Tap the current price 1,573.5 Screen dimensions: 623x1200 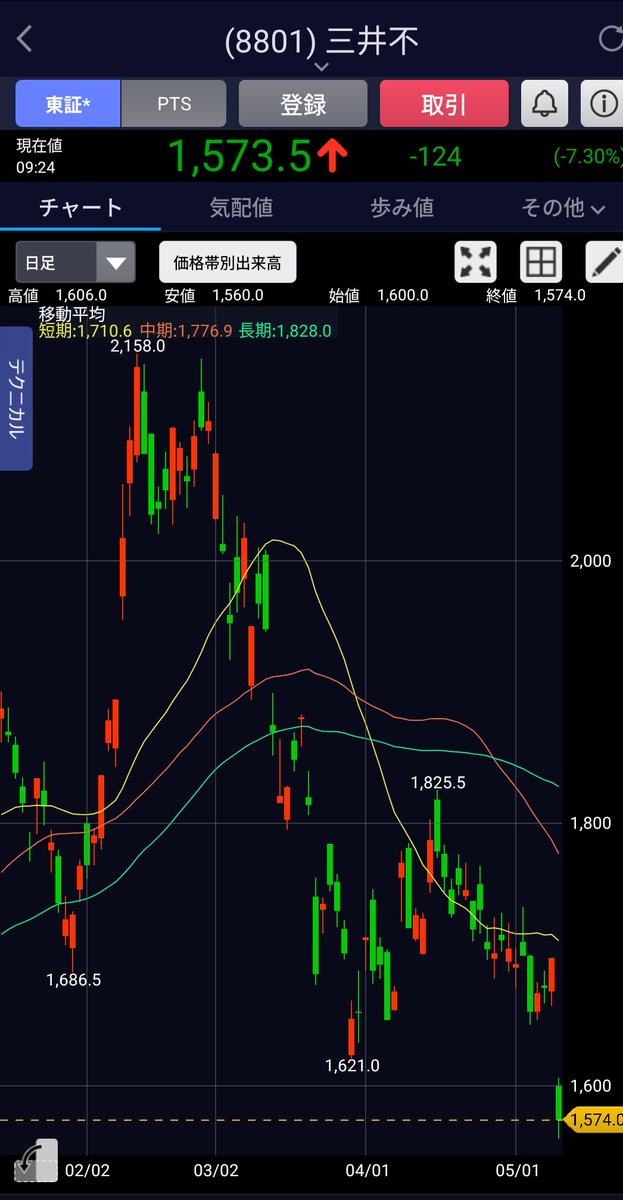[240, 156]
